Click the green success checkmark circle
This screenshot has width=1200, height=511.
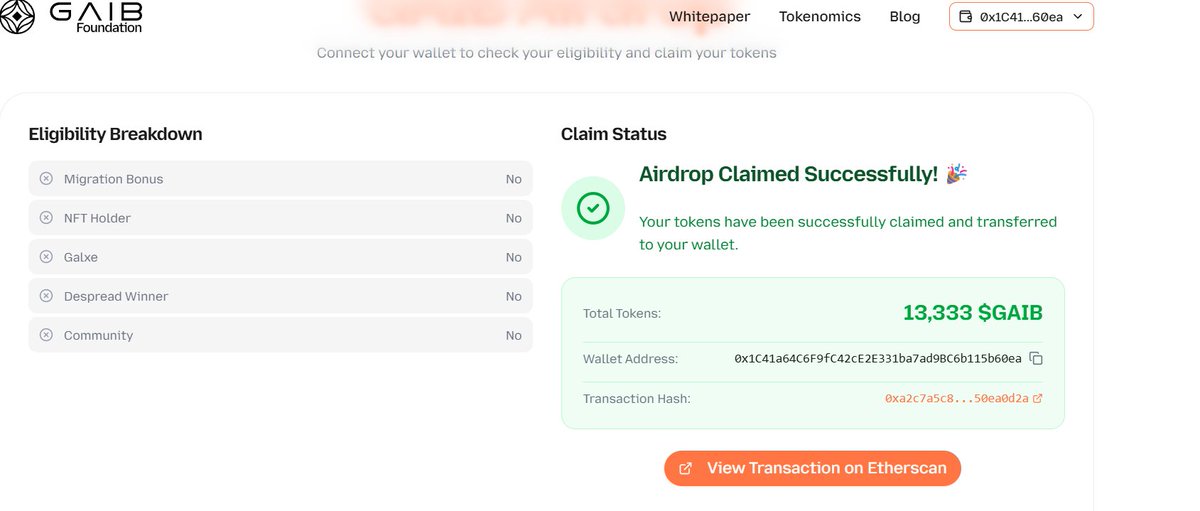click(593, 208)
